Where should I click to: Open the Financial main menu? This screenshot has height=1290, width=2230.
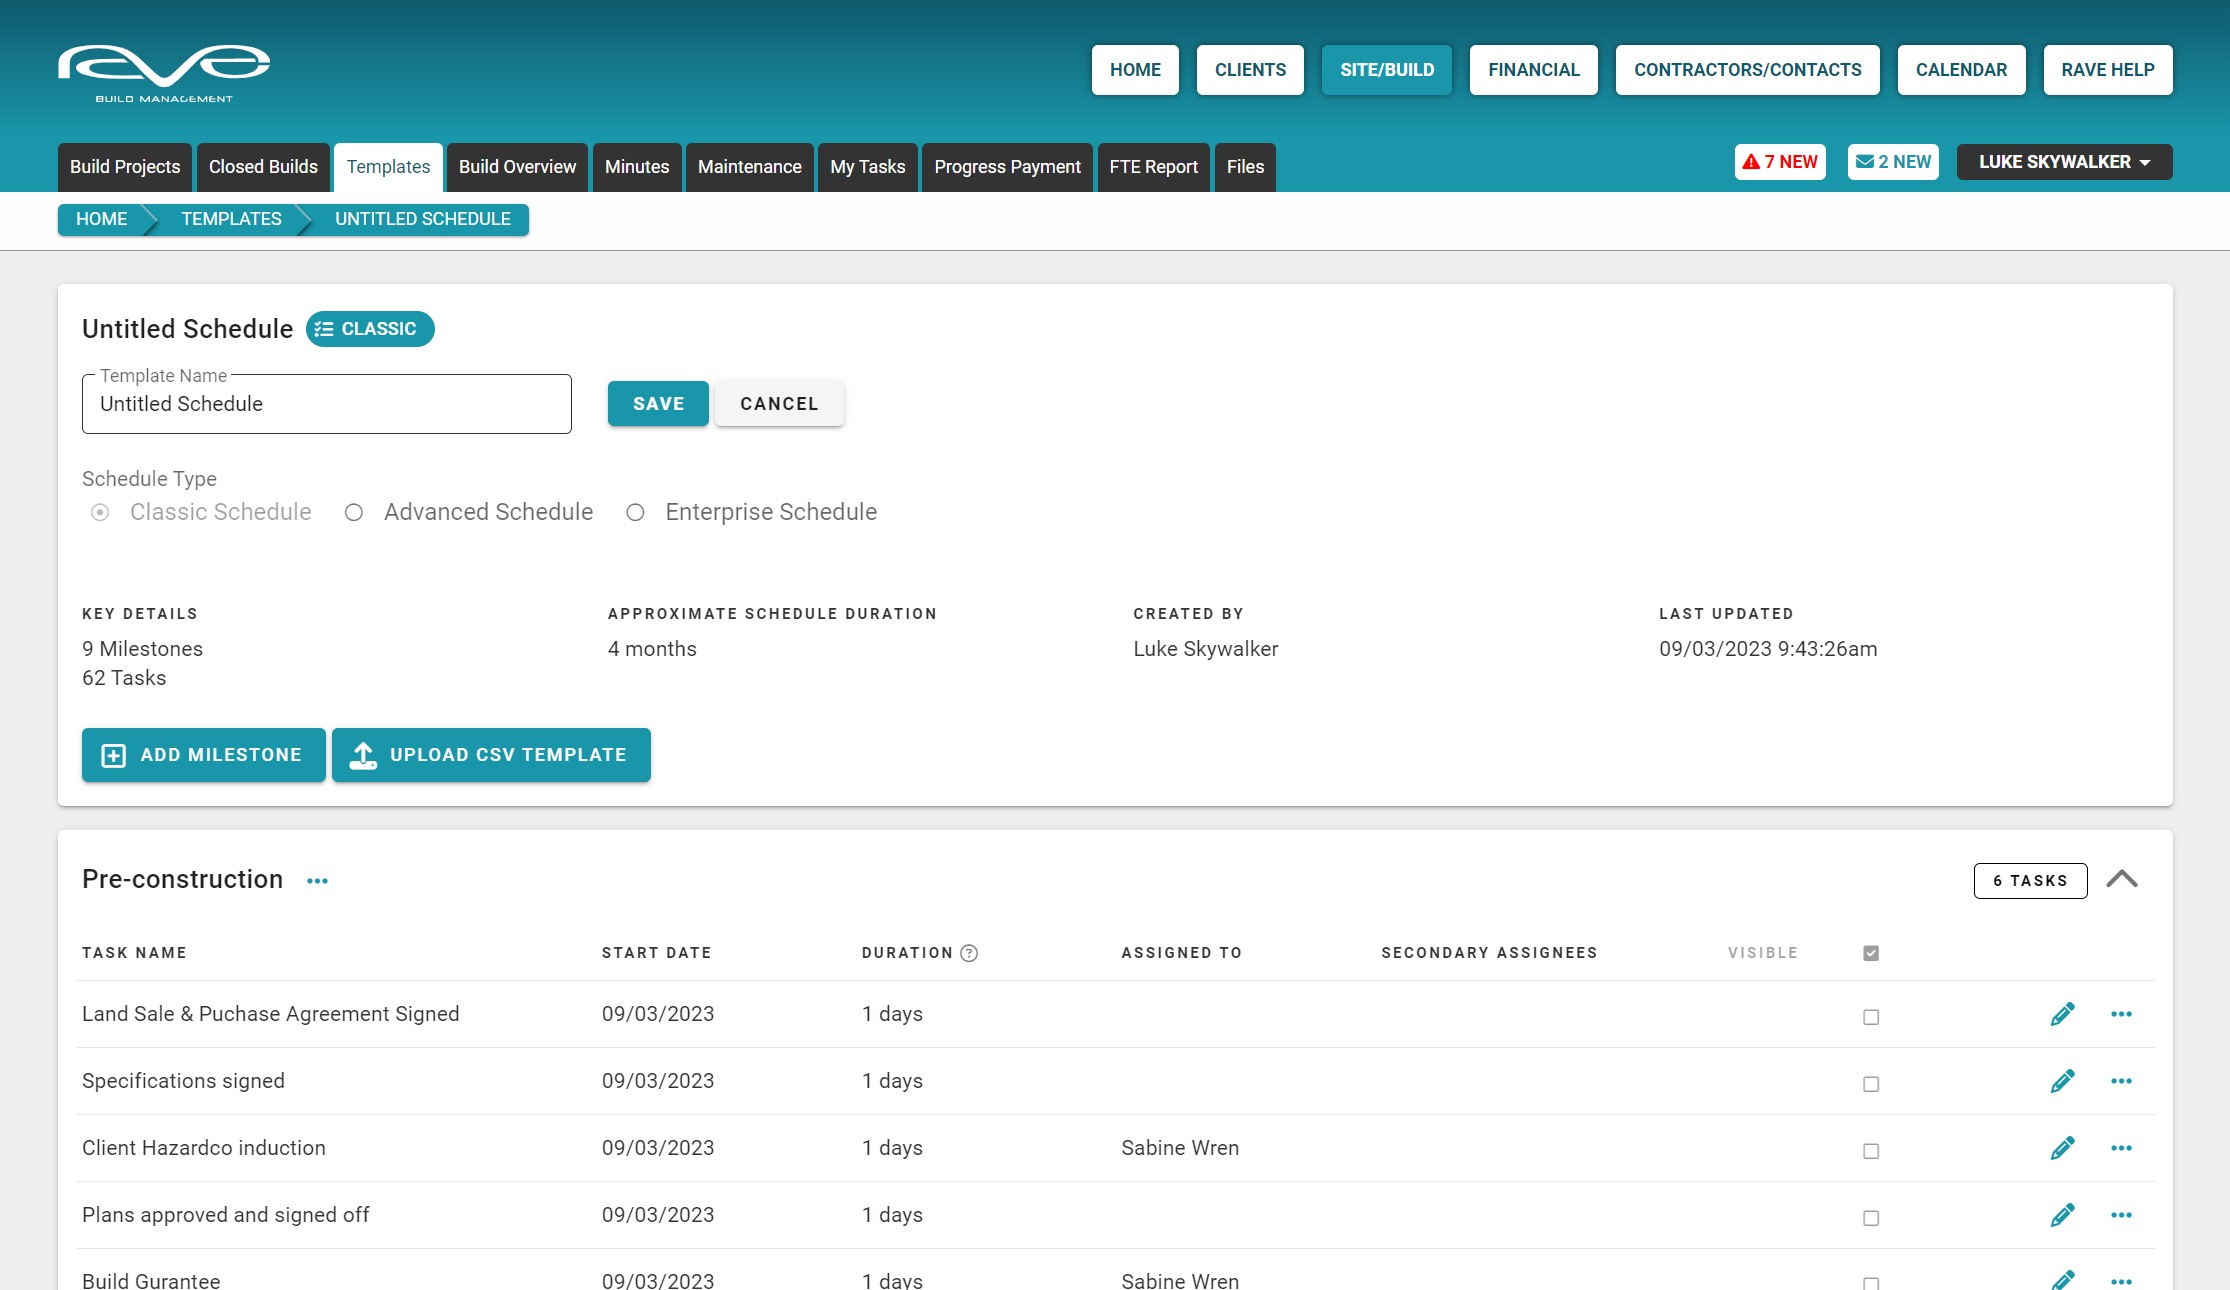pos(1533,70)
